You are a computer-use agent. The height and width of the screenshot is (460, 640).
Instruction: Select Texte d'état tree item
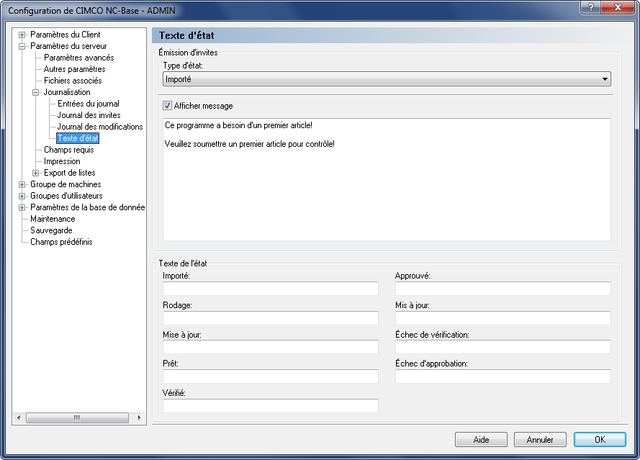pos(78,138)
